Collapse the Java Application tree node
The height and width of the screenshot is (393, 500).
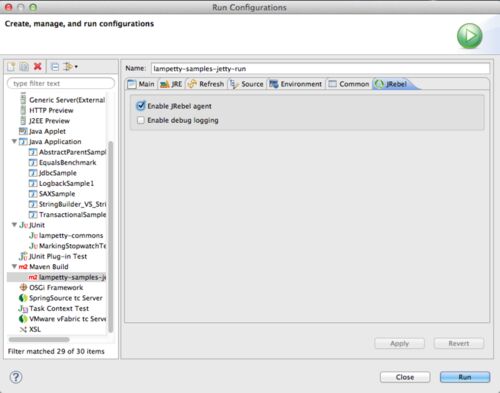click(14, 141)
